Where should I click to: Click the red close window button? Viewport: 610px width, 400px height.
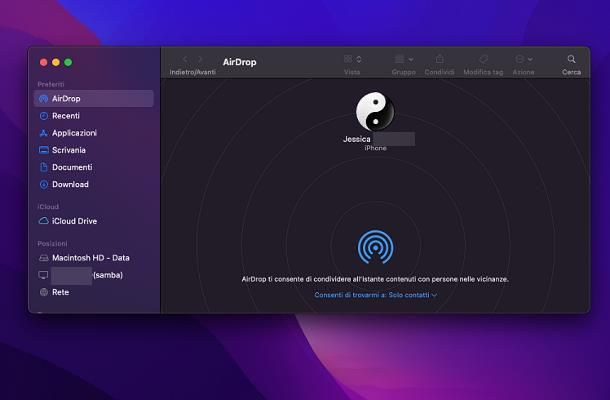pyautogui.click(x=44, y=62)
